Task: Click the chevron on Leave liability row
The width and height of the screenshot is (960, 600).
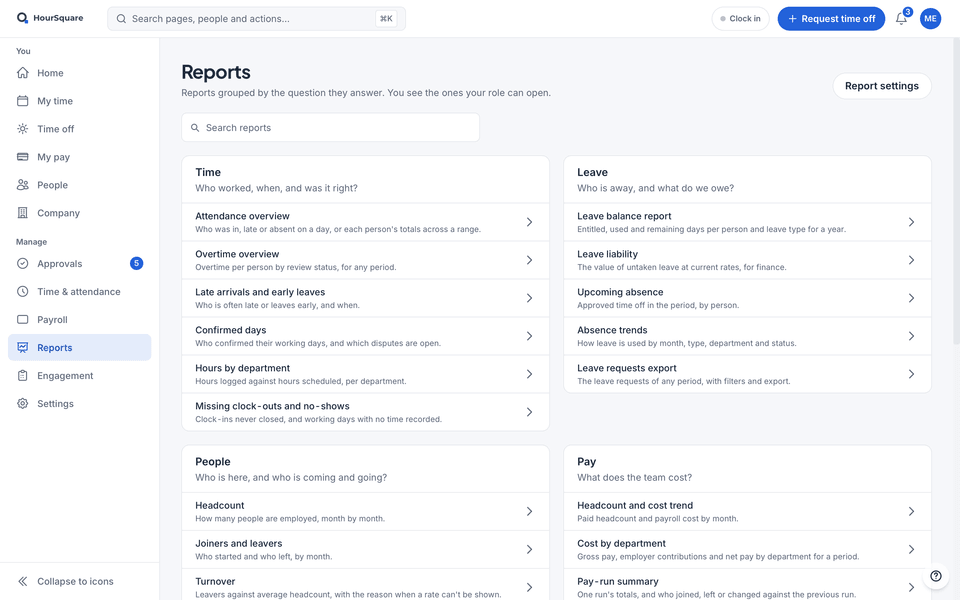Action: click(x=911, y=260)
